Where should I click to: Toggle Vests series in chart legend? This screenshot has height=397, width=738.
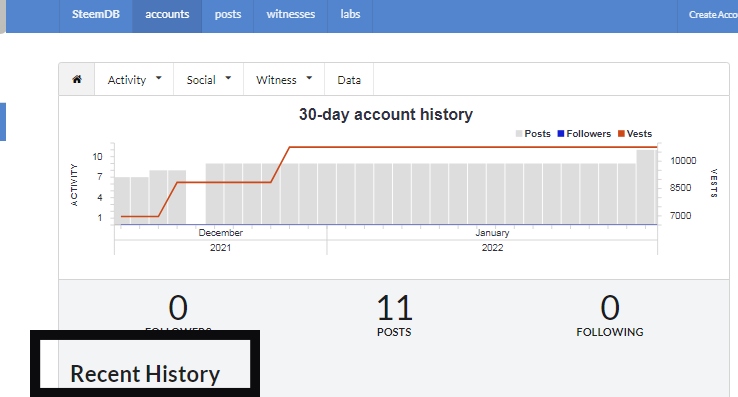click(635, 134)
